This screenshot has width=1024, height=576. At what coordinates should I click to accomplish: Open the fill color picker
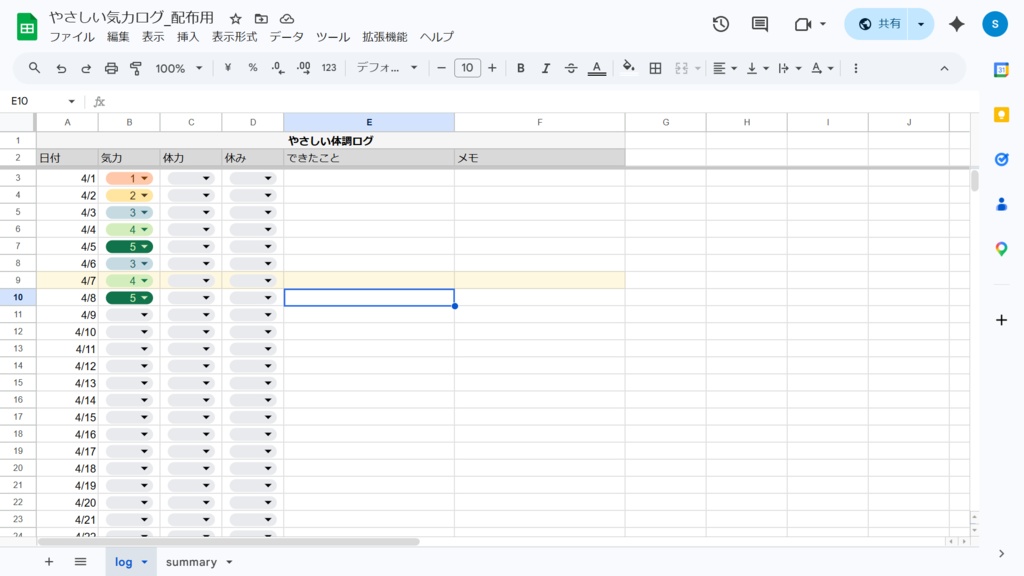click(x=628, y=67)
